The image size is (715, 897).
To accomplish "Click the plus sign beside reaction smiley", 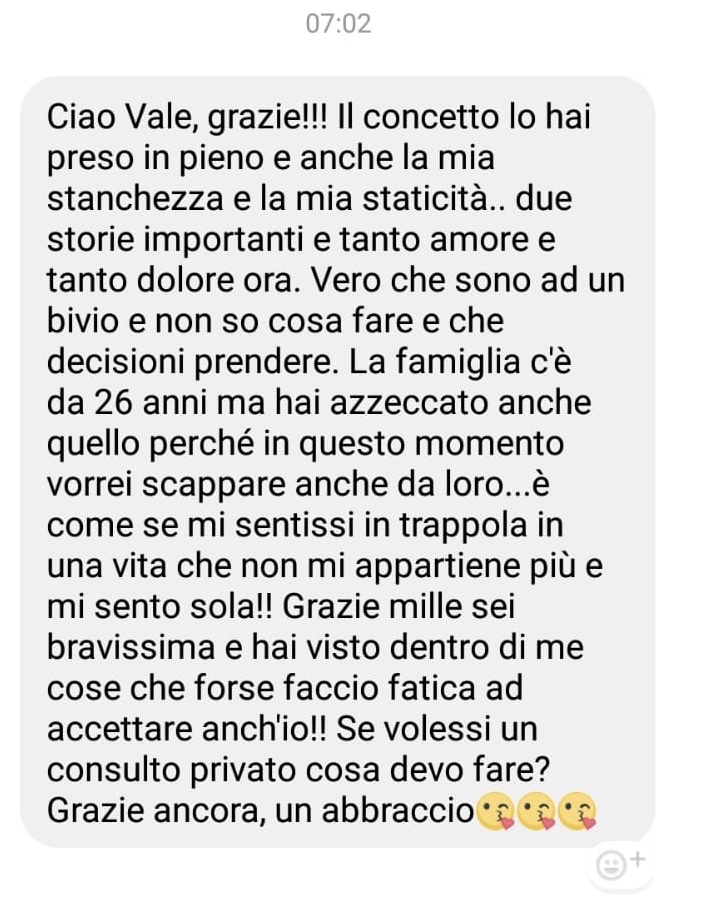I will [x=637, y=859].
